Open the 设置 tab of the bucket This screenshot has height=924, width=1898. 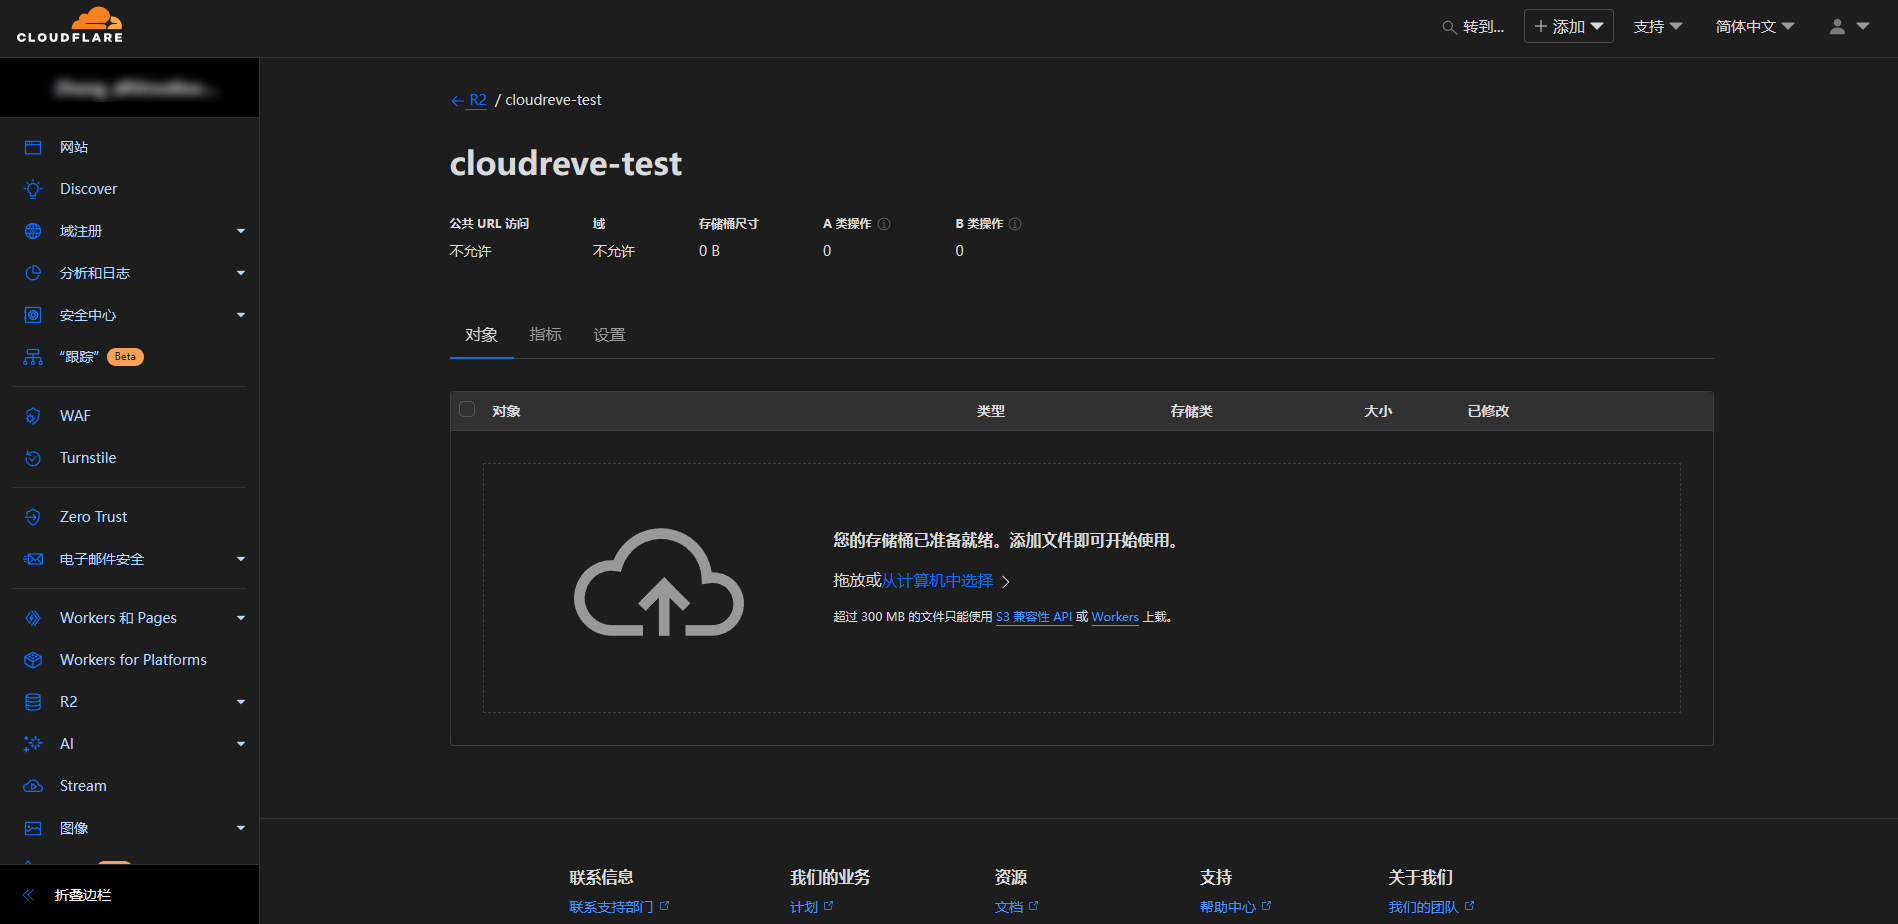click(609, 334)
